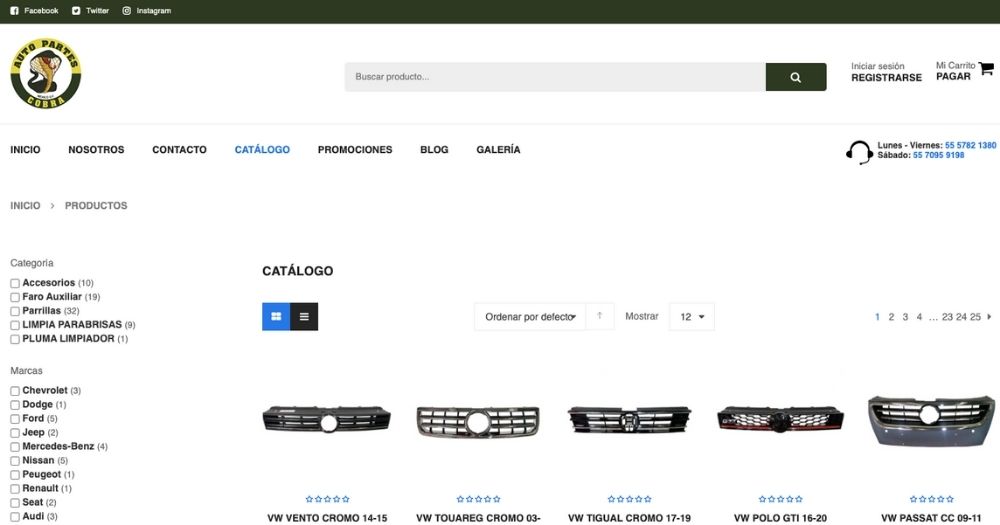This screenshot has width=1000, height=525.
Task: Open the Facebook social link icon
Action: coord(15,11)
